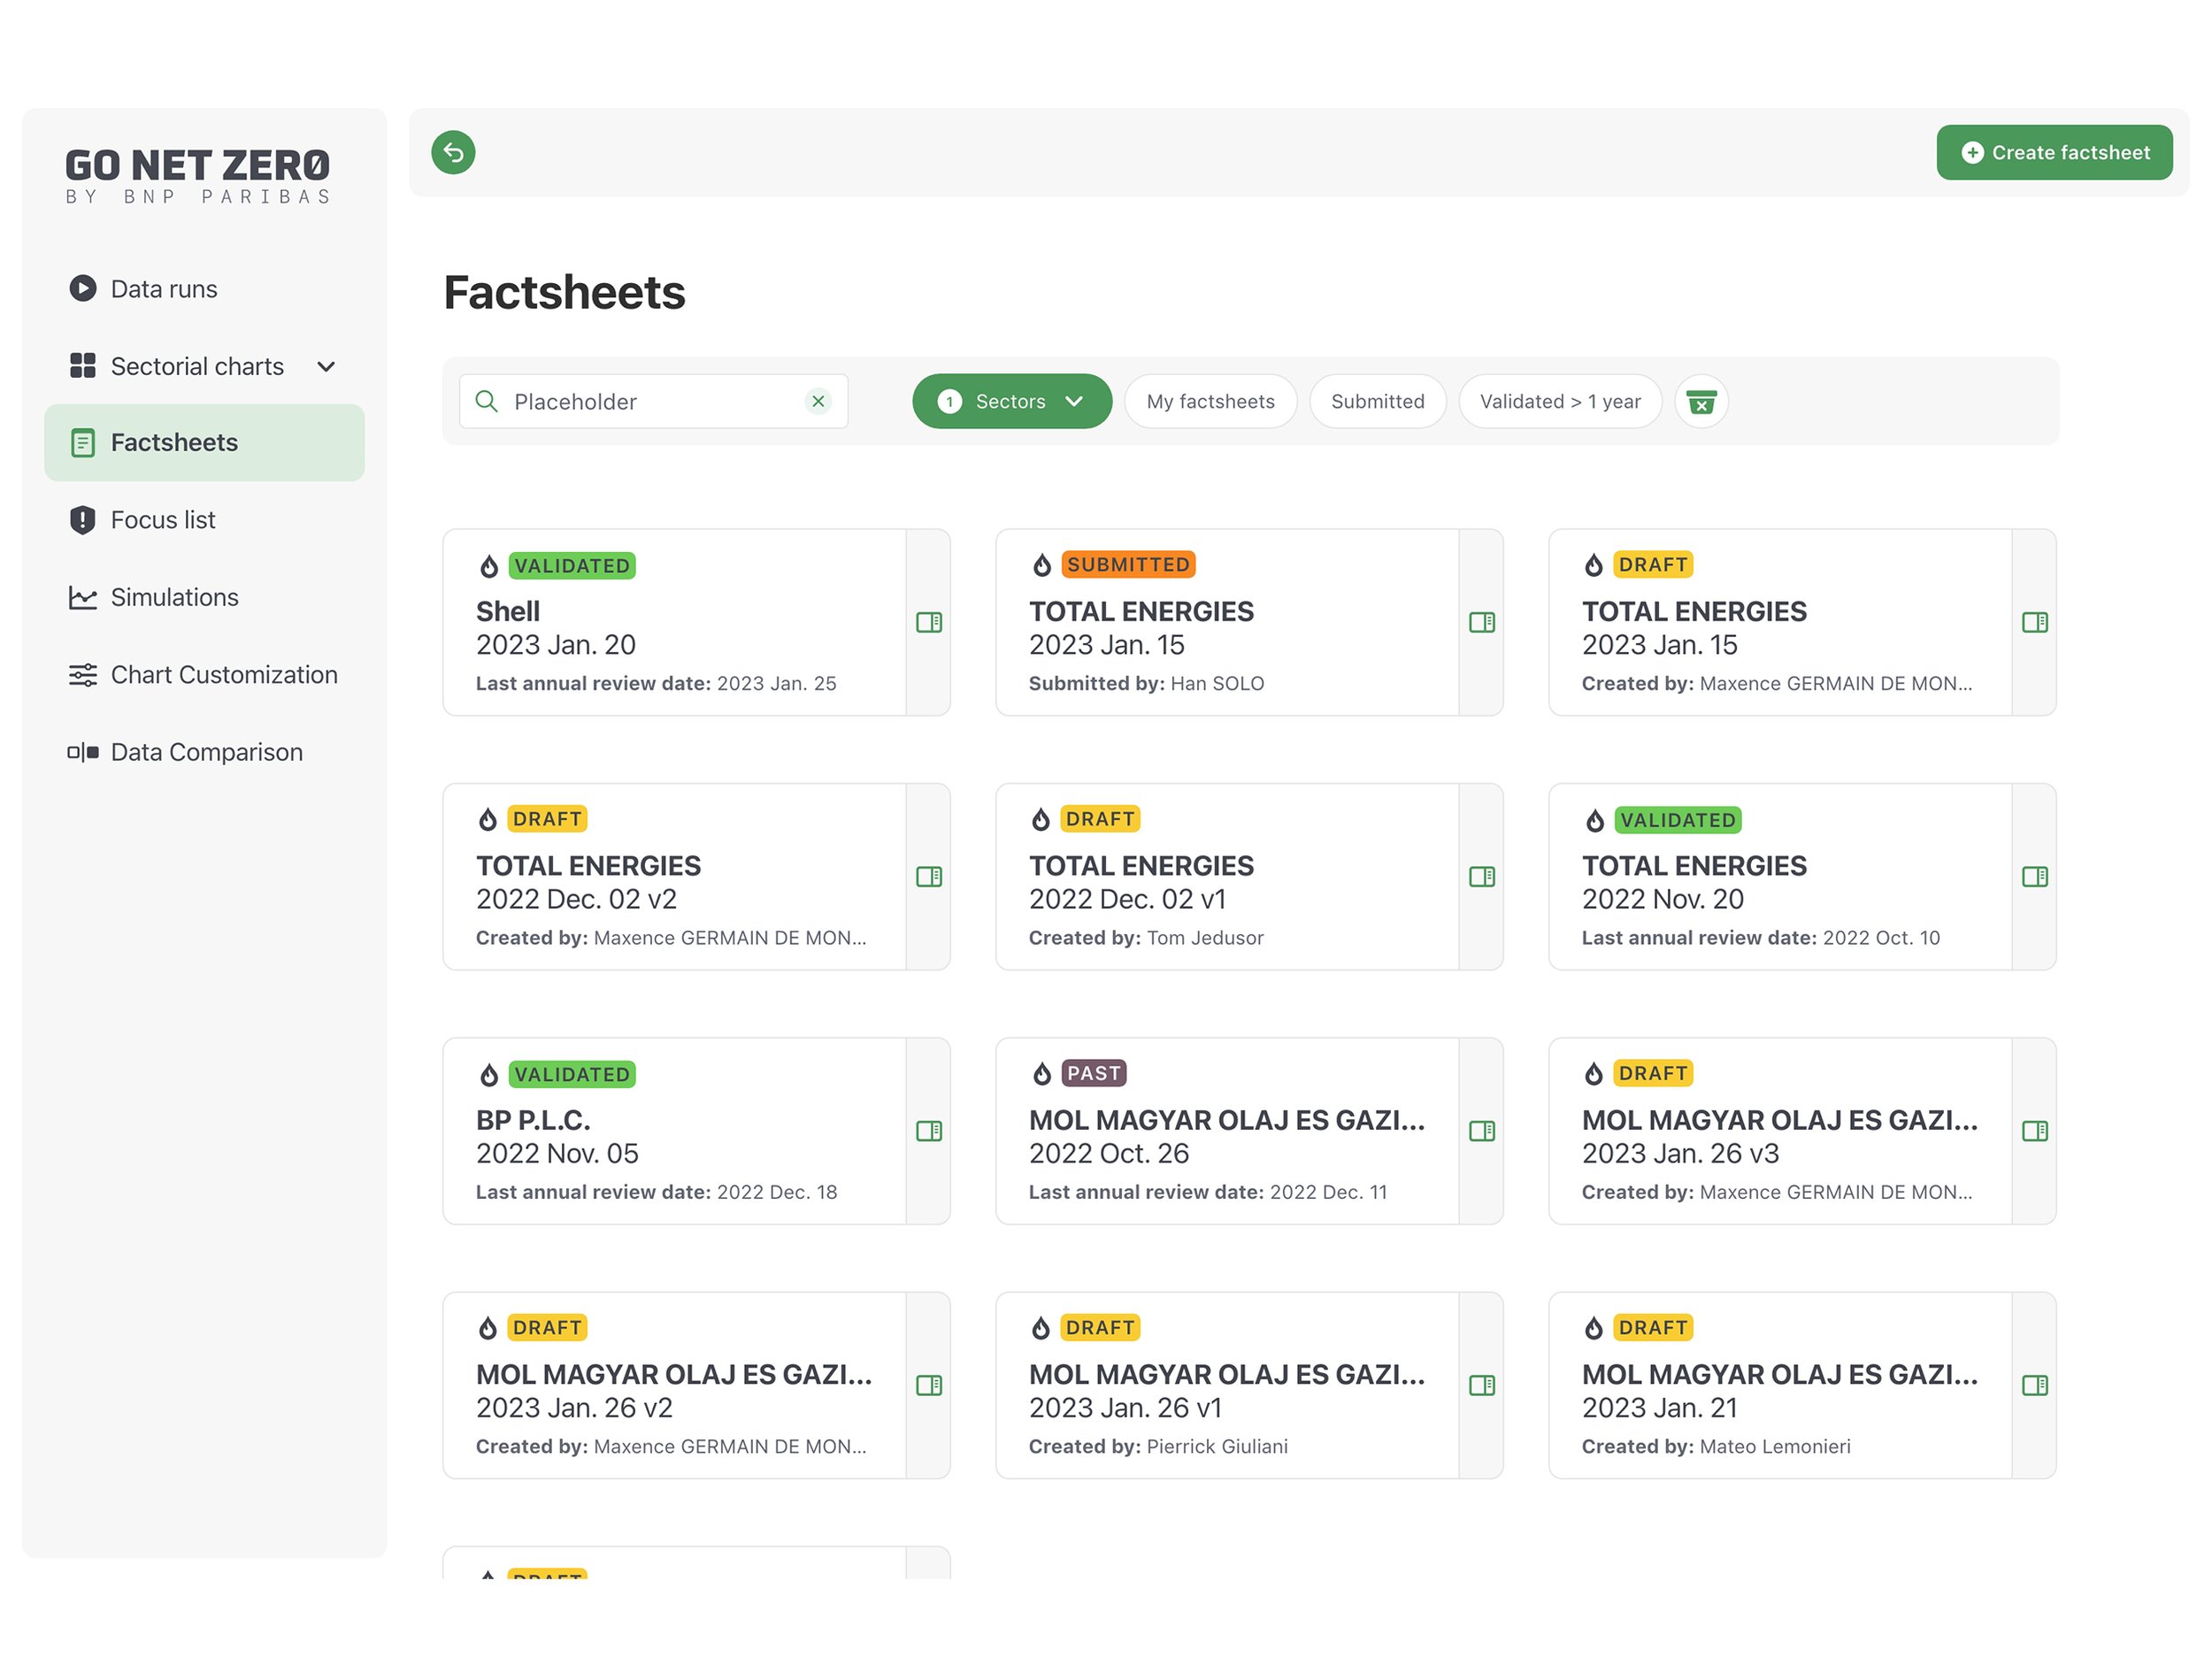Click the Data Comparison icon

click(x=83, y=752)
